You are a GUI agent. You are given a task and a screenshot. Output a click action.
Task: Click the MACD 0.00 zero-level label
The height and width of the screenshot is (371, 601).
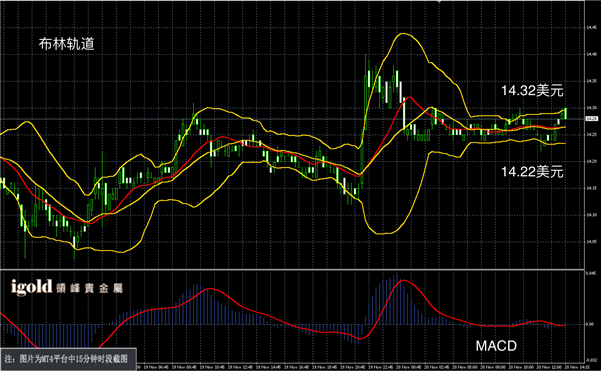590,324
